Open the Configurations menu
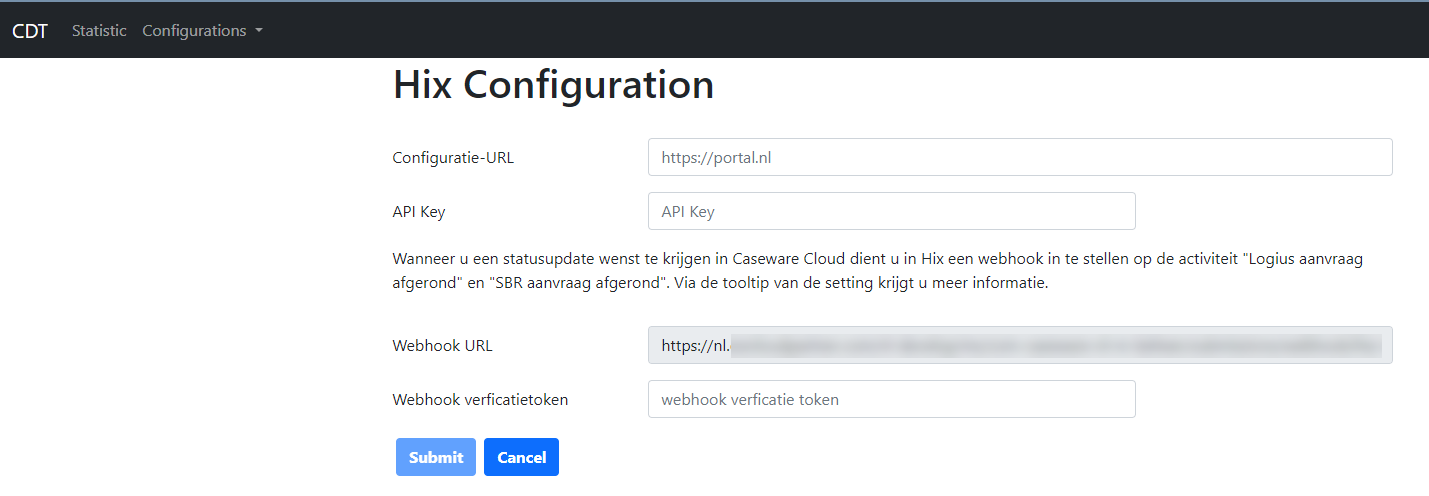The width and height of the screenshot is (1429, 496). pyautogui.click(x=202, y=30)
